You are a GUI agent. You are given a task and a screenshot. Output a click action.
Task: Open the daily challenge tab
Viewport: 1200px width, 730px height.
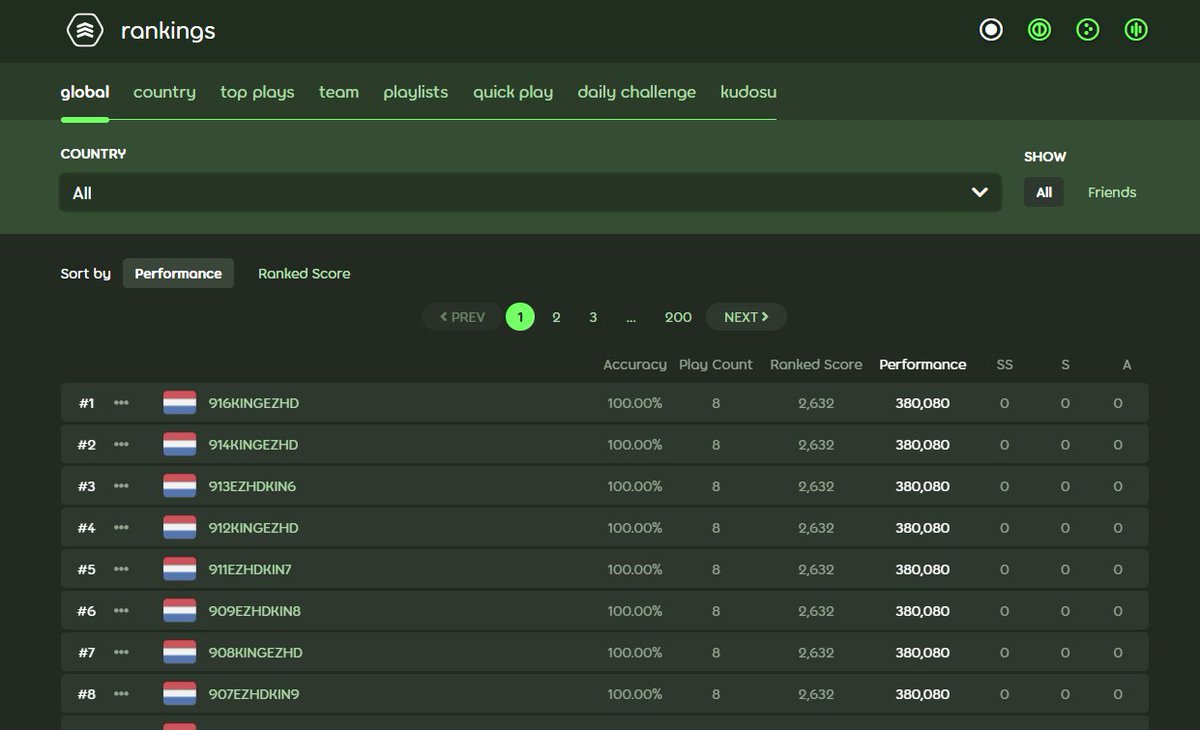point(637,92)
